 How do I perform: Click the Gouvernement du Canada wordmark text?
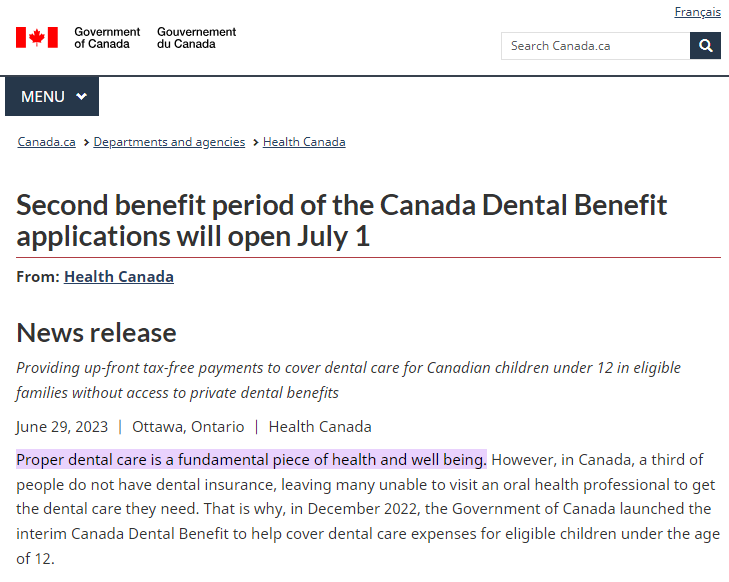pyautogui.click(x=197, y=38)
